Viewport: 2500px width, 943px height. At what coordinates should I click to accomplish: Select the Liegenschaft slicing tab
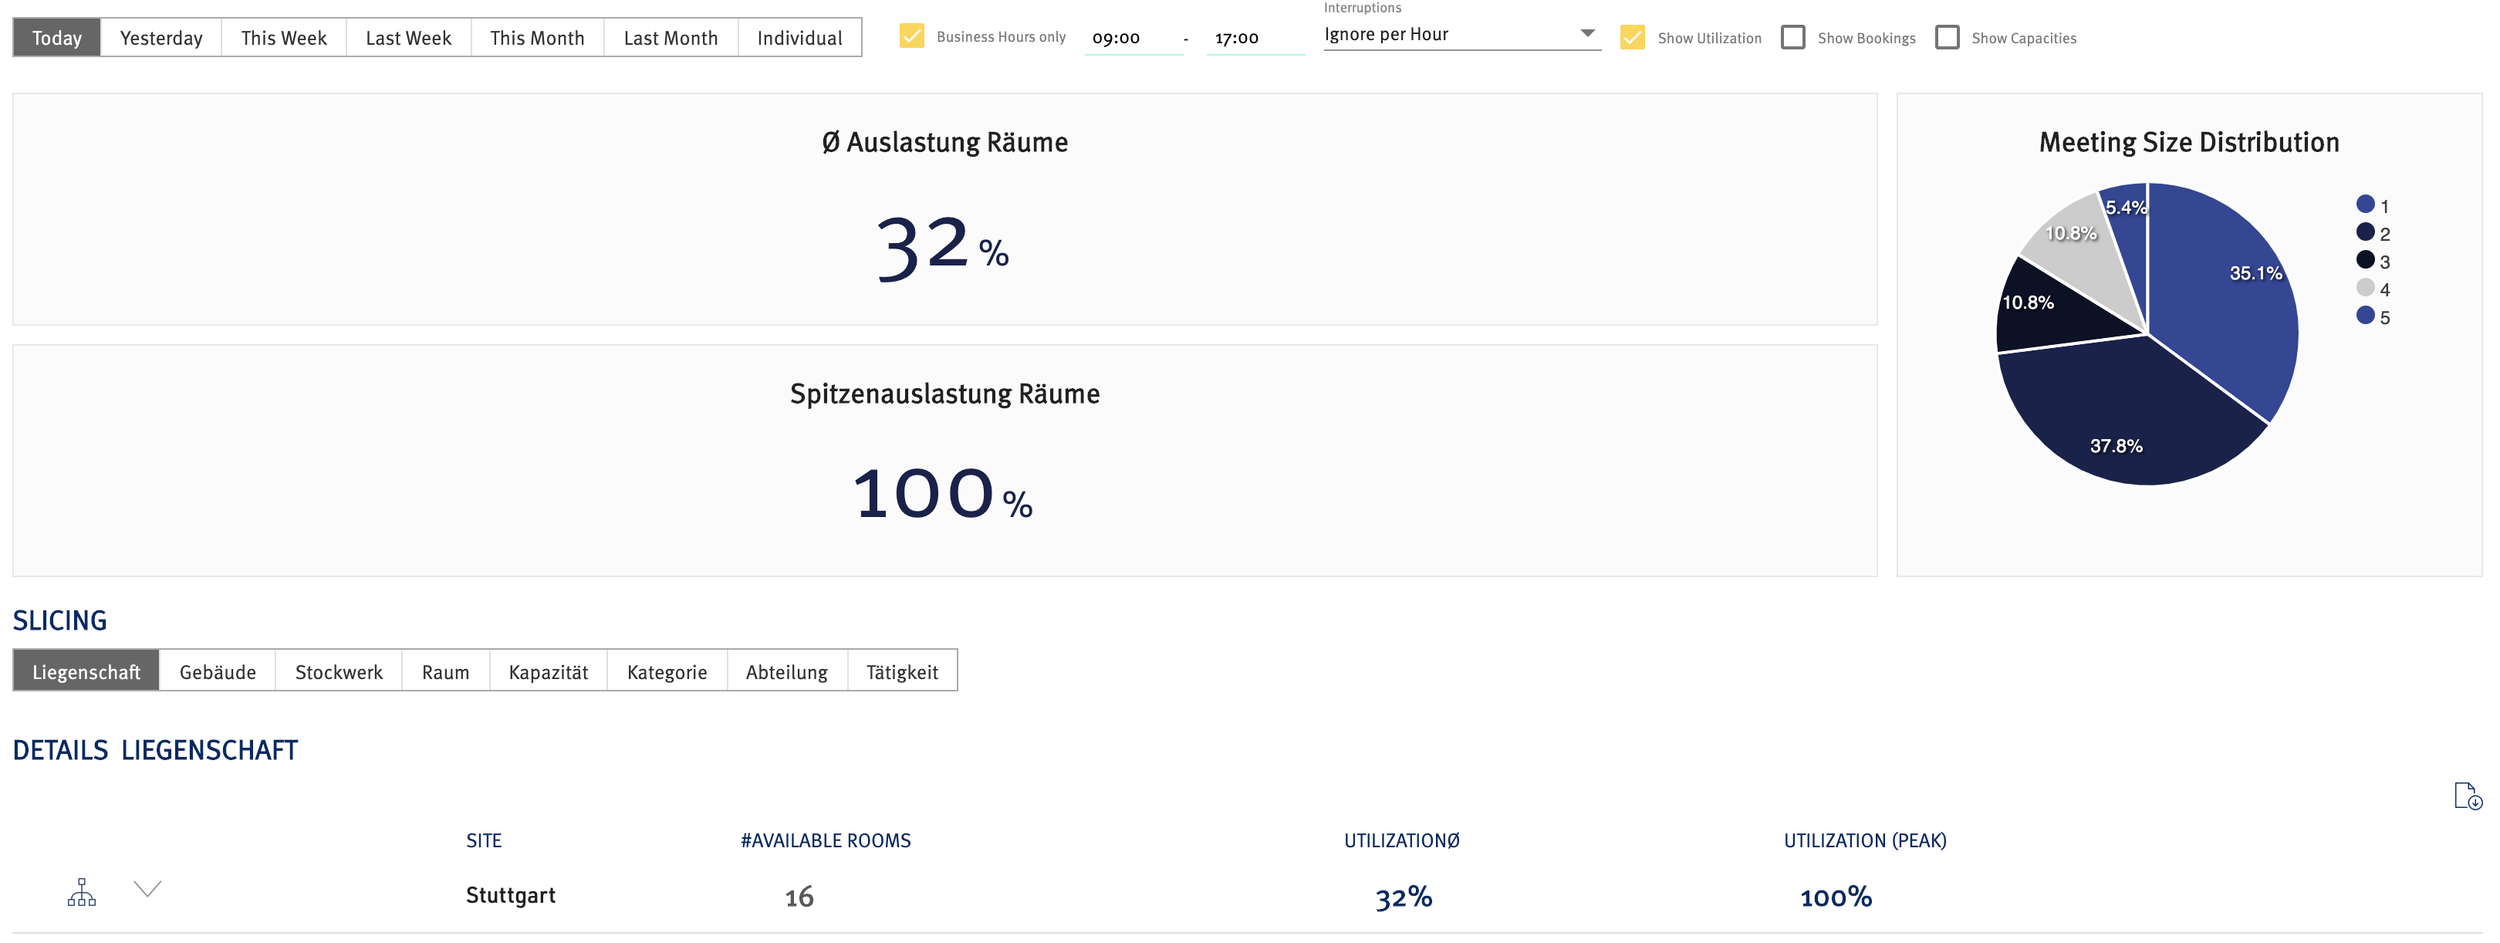[x=86, y=671]
